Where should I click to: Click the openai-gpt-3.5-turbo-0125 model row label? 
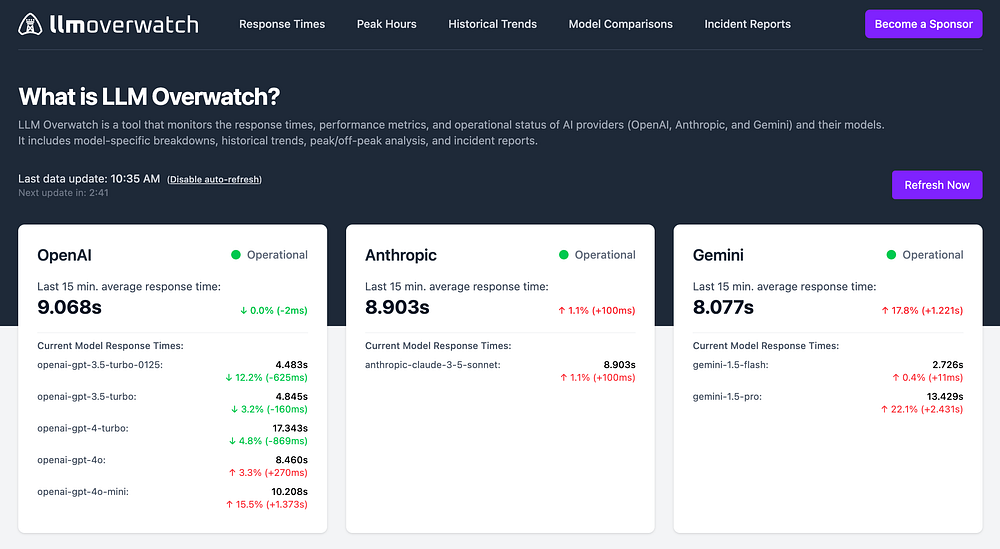pyautogui.click(x=100, y=365)
